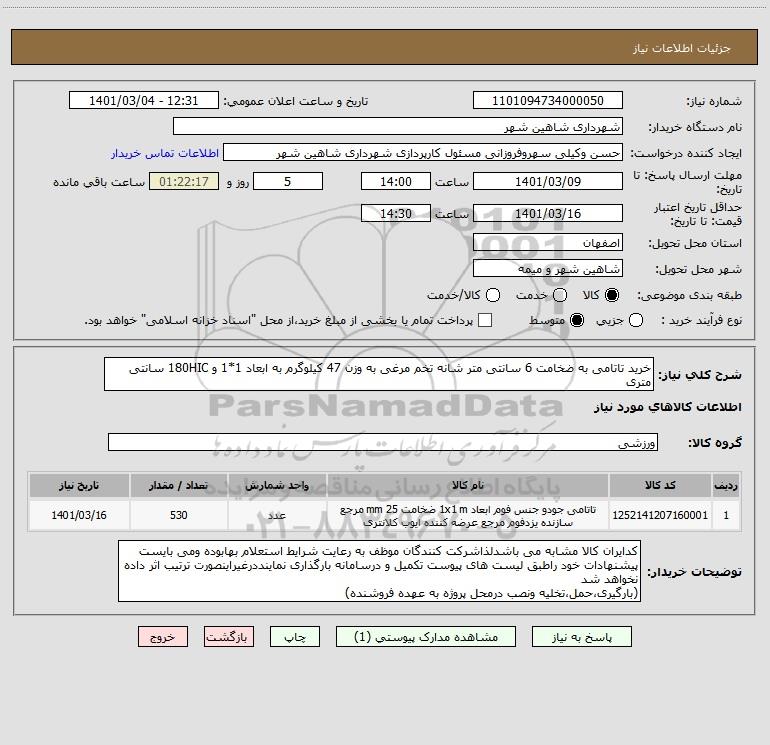Click the بازگشت back button
770x745 pixels.
pos(229,637)
